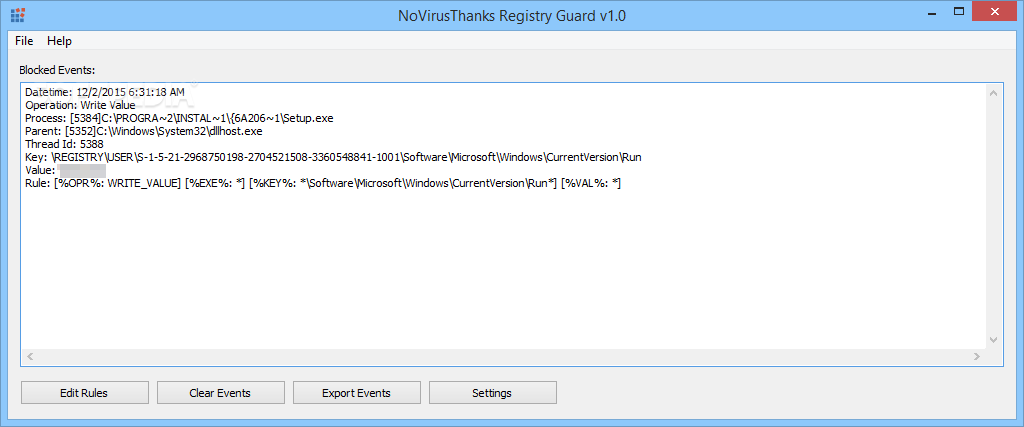The height and width of the screenshot is (427, 1024).
Task: Click the Edit Rules button
Action: (x=84, y=393)
